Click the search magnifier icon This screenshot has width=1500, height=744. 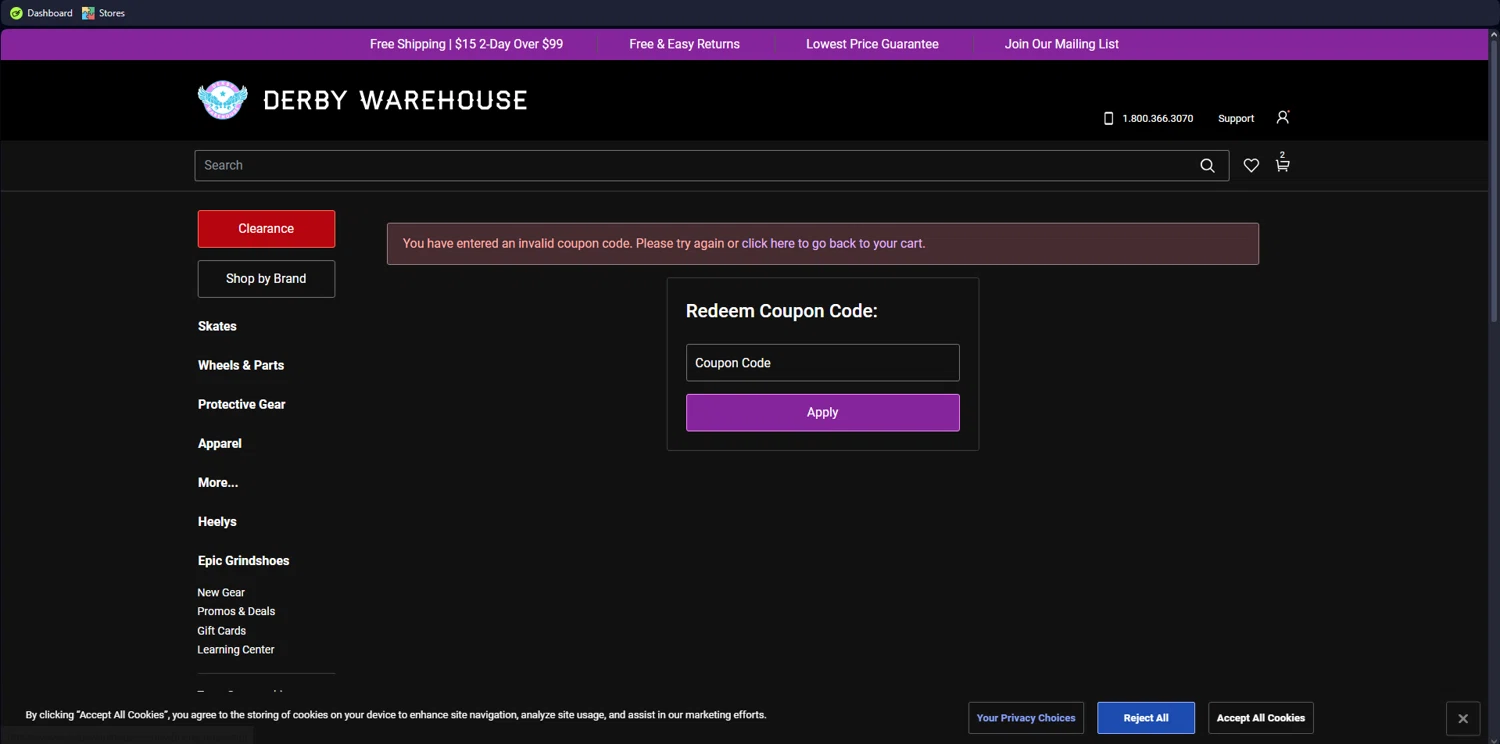1207,166
